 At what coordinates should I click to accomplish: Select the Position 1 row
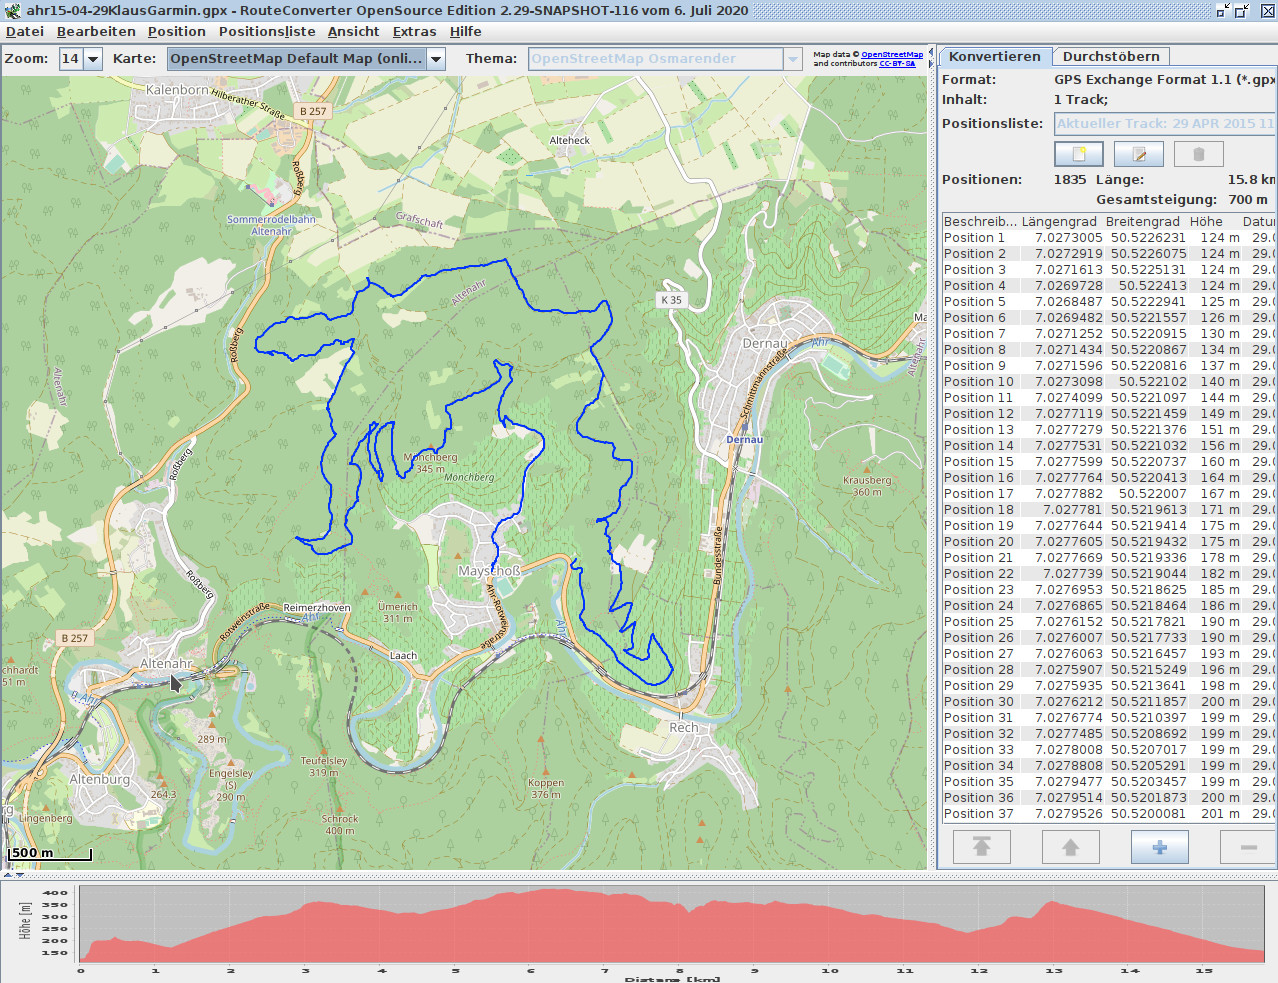pos(1109,238)
